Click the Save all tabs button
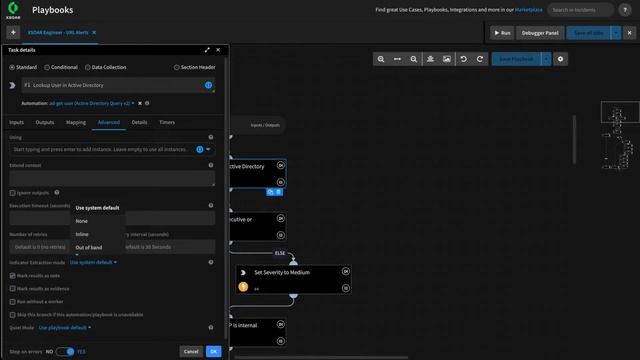This screenshot has width=640, height=360. (x=589, y=33)
